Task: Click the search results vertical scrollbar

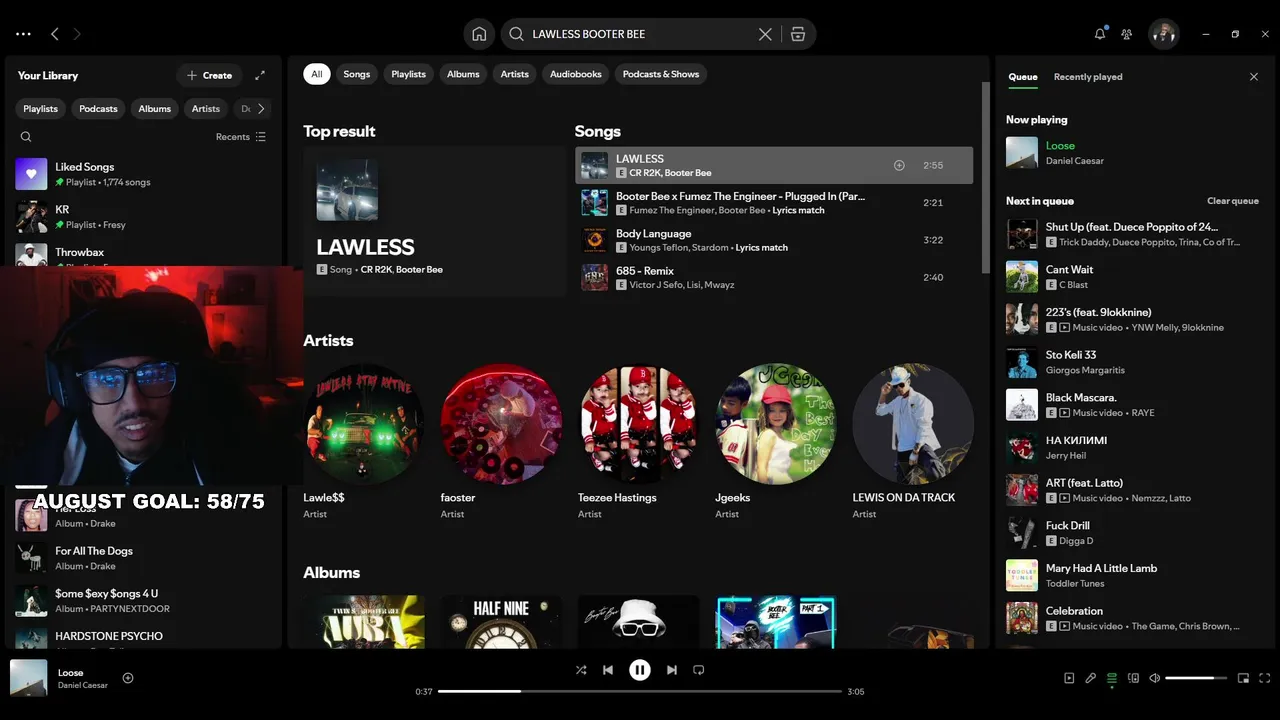Action: point(984,176)
